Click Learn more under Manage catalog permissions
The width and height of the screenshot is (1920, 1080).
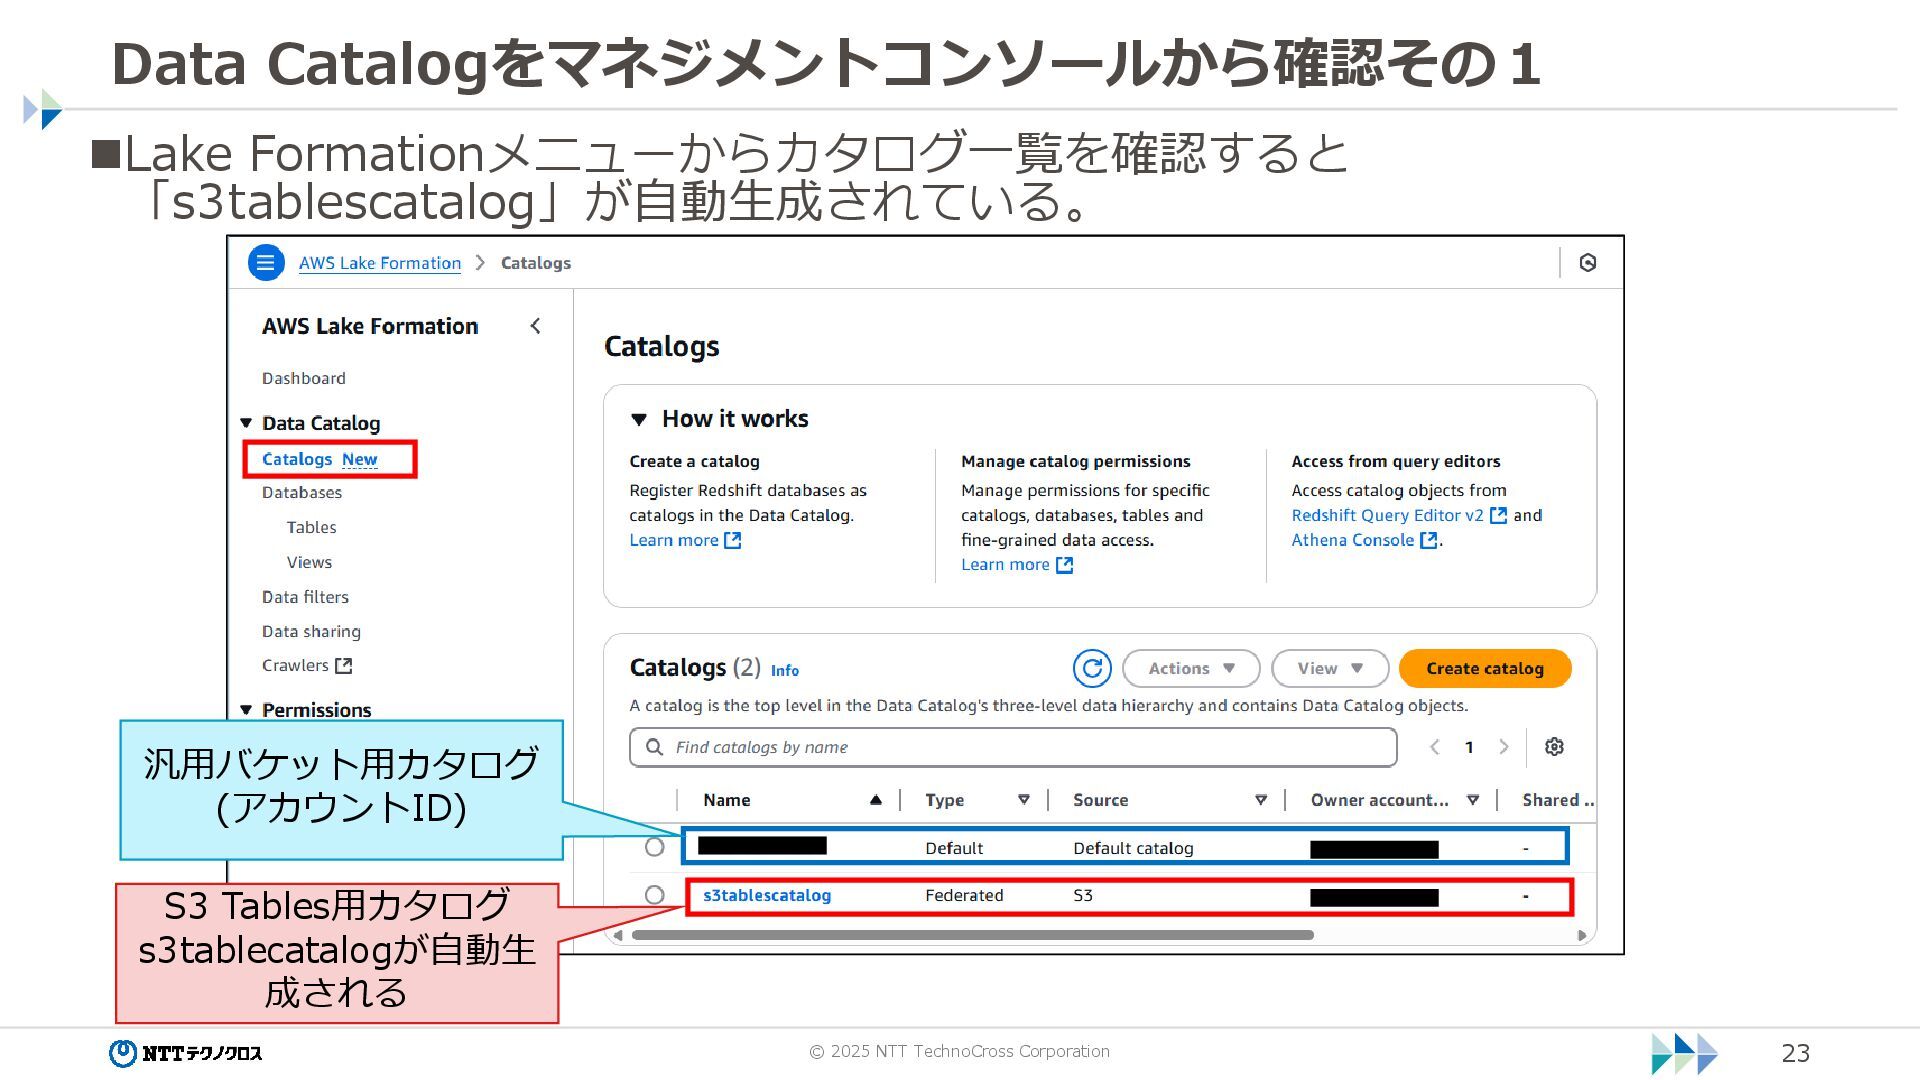(x=1017, y=564)
